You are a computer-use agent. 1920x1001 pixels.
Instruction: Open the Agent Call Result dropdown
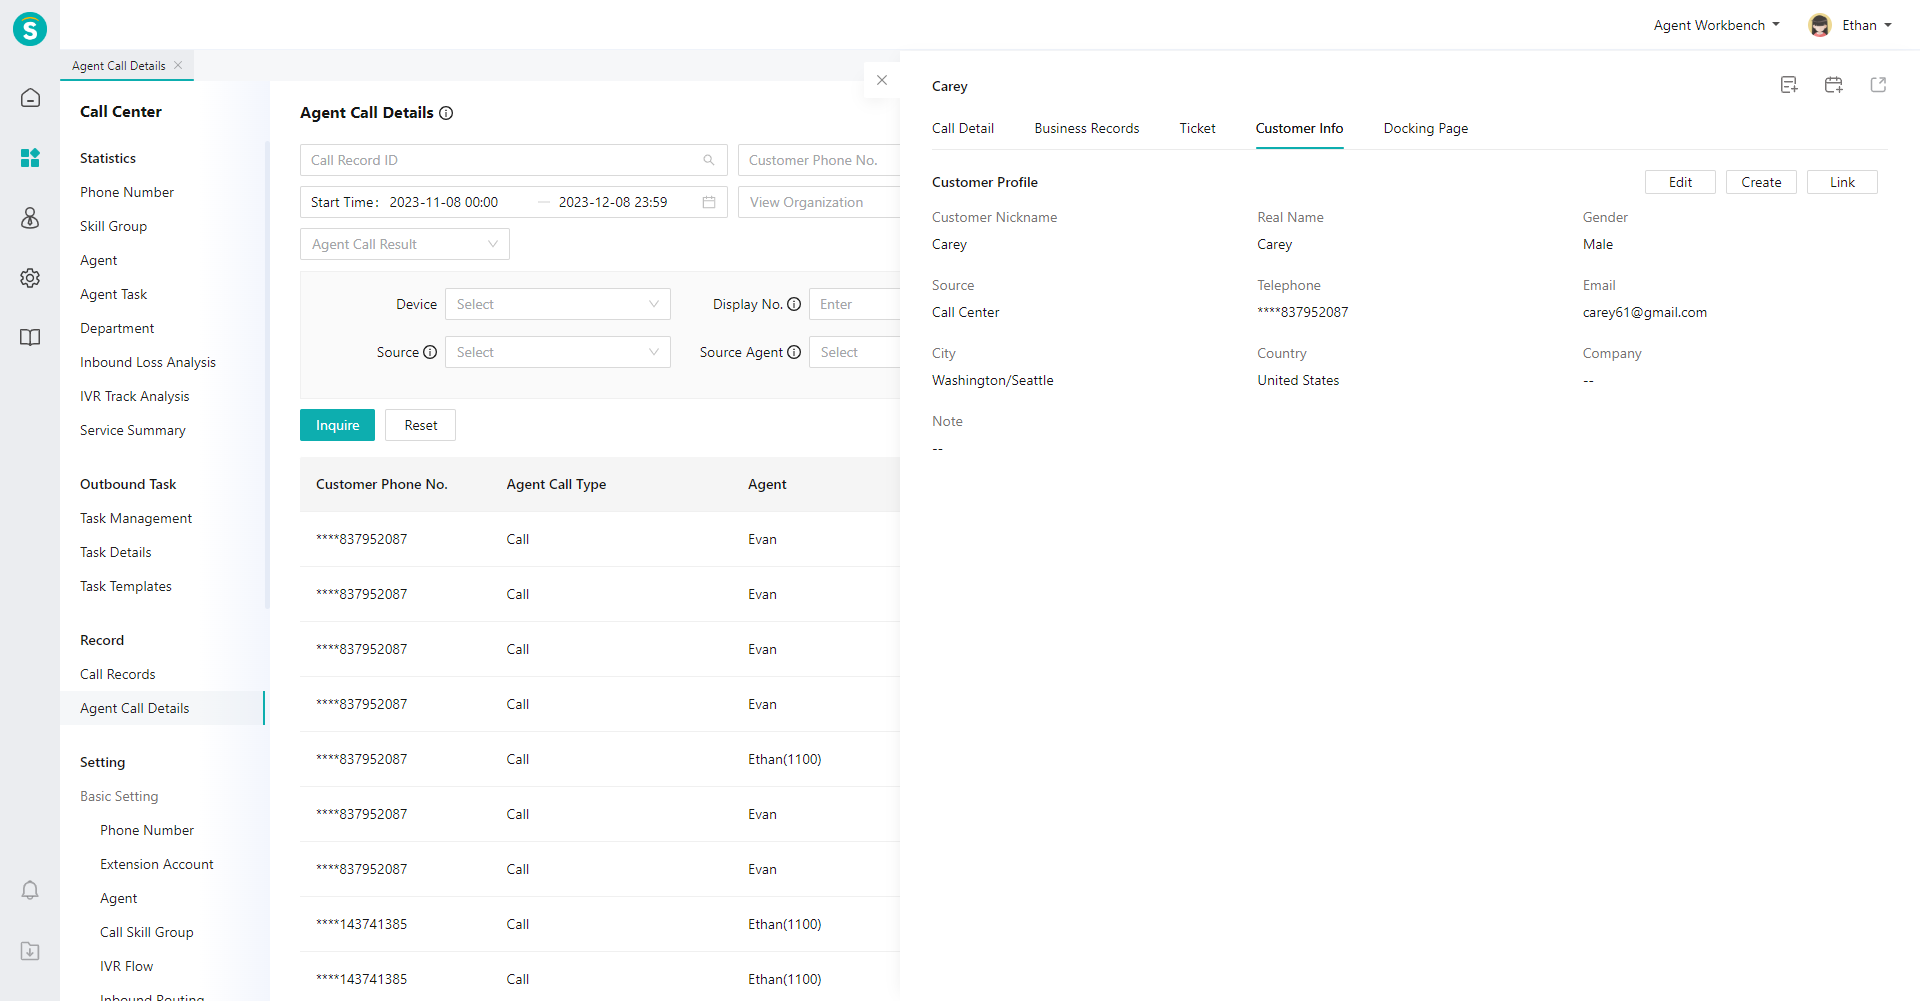click(405, 244)
